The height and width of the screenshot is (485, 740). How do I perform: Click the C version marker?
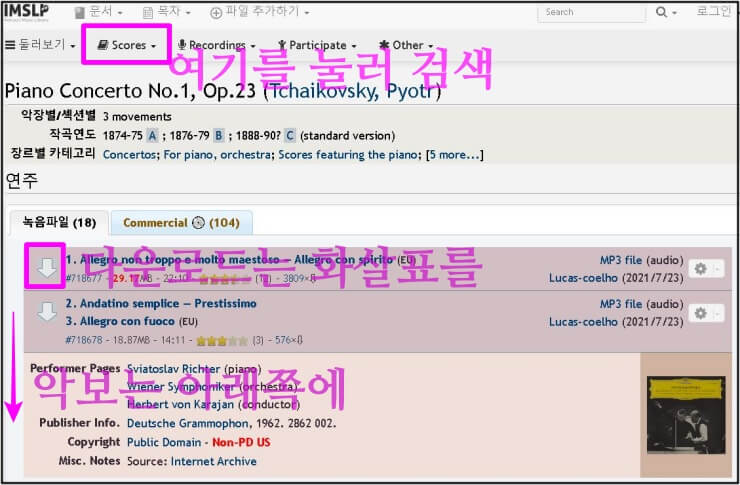pyautogui.click(x=290, y=136)
